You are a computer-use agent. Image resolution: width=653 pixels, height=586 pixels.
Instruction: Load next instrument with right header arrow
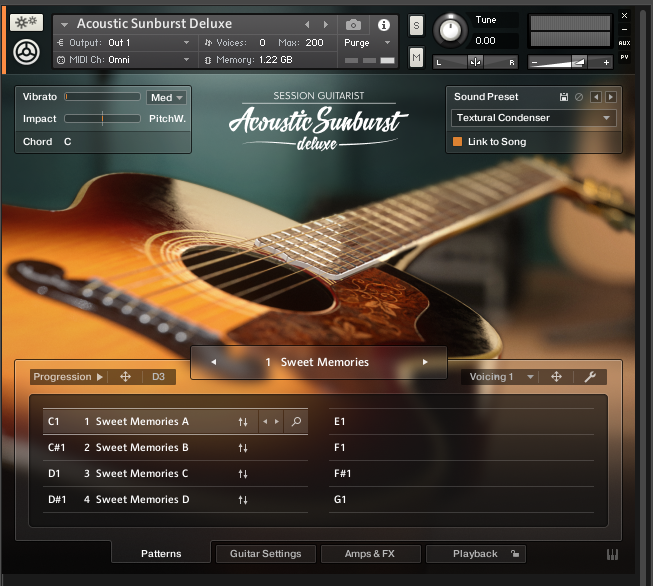coord(326,25)
